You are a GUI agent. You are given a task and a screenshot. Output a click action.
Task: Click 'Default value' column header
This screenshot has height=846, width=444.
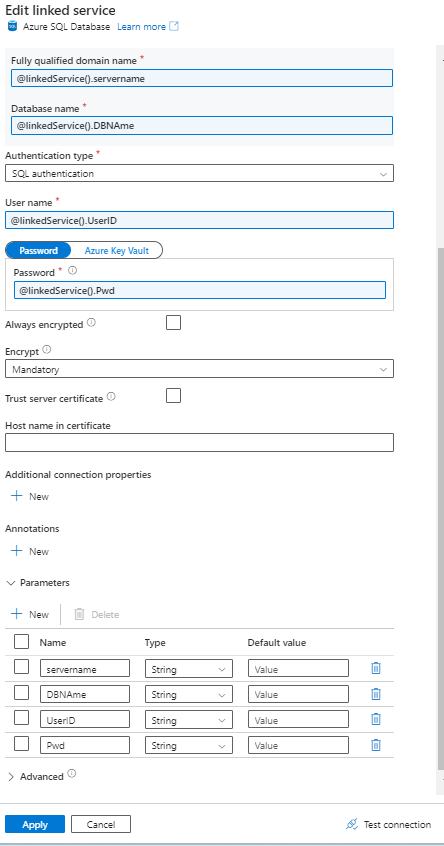coord(277,643)
